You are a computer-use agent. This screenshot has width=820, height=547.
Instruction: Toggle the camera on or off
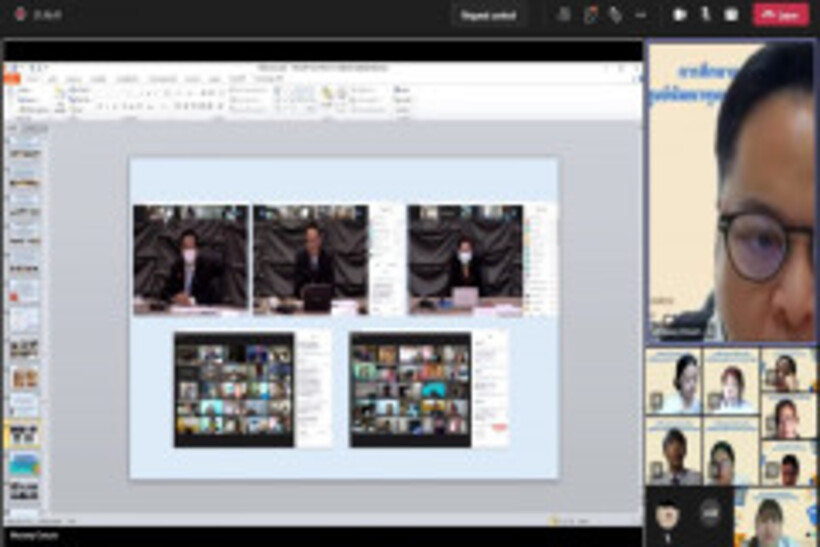tap(679, 15)
